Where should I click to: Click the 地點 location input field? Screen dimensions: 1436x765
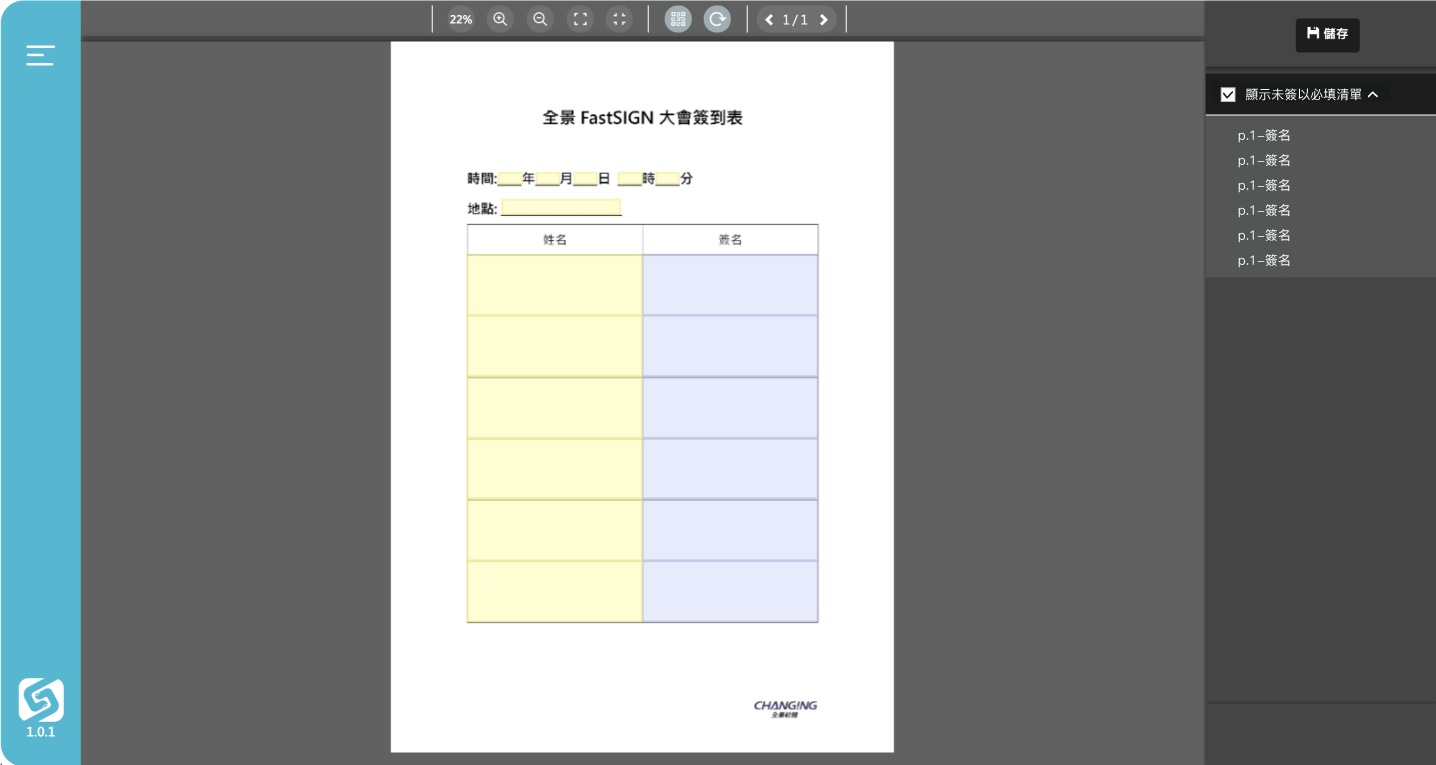(x=561, y=208)
